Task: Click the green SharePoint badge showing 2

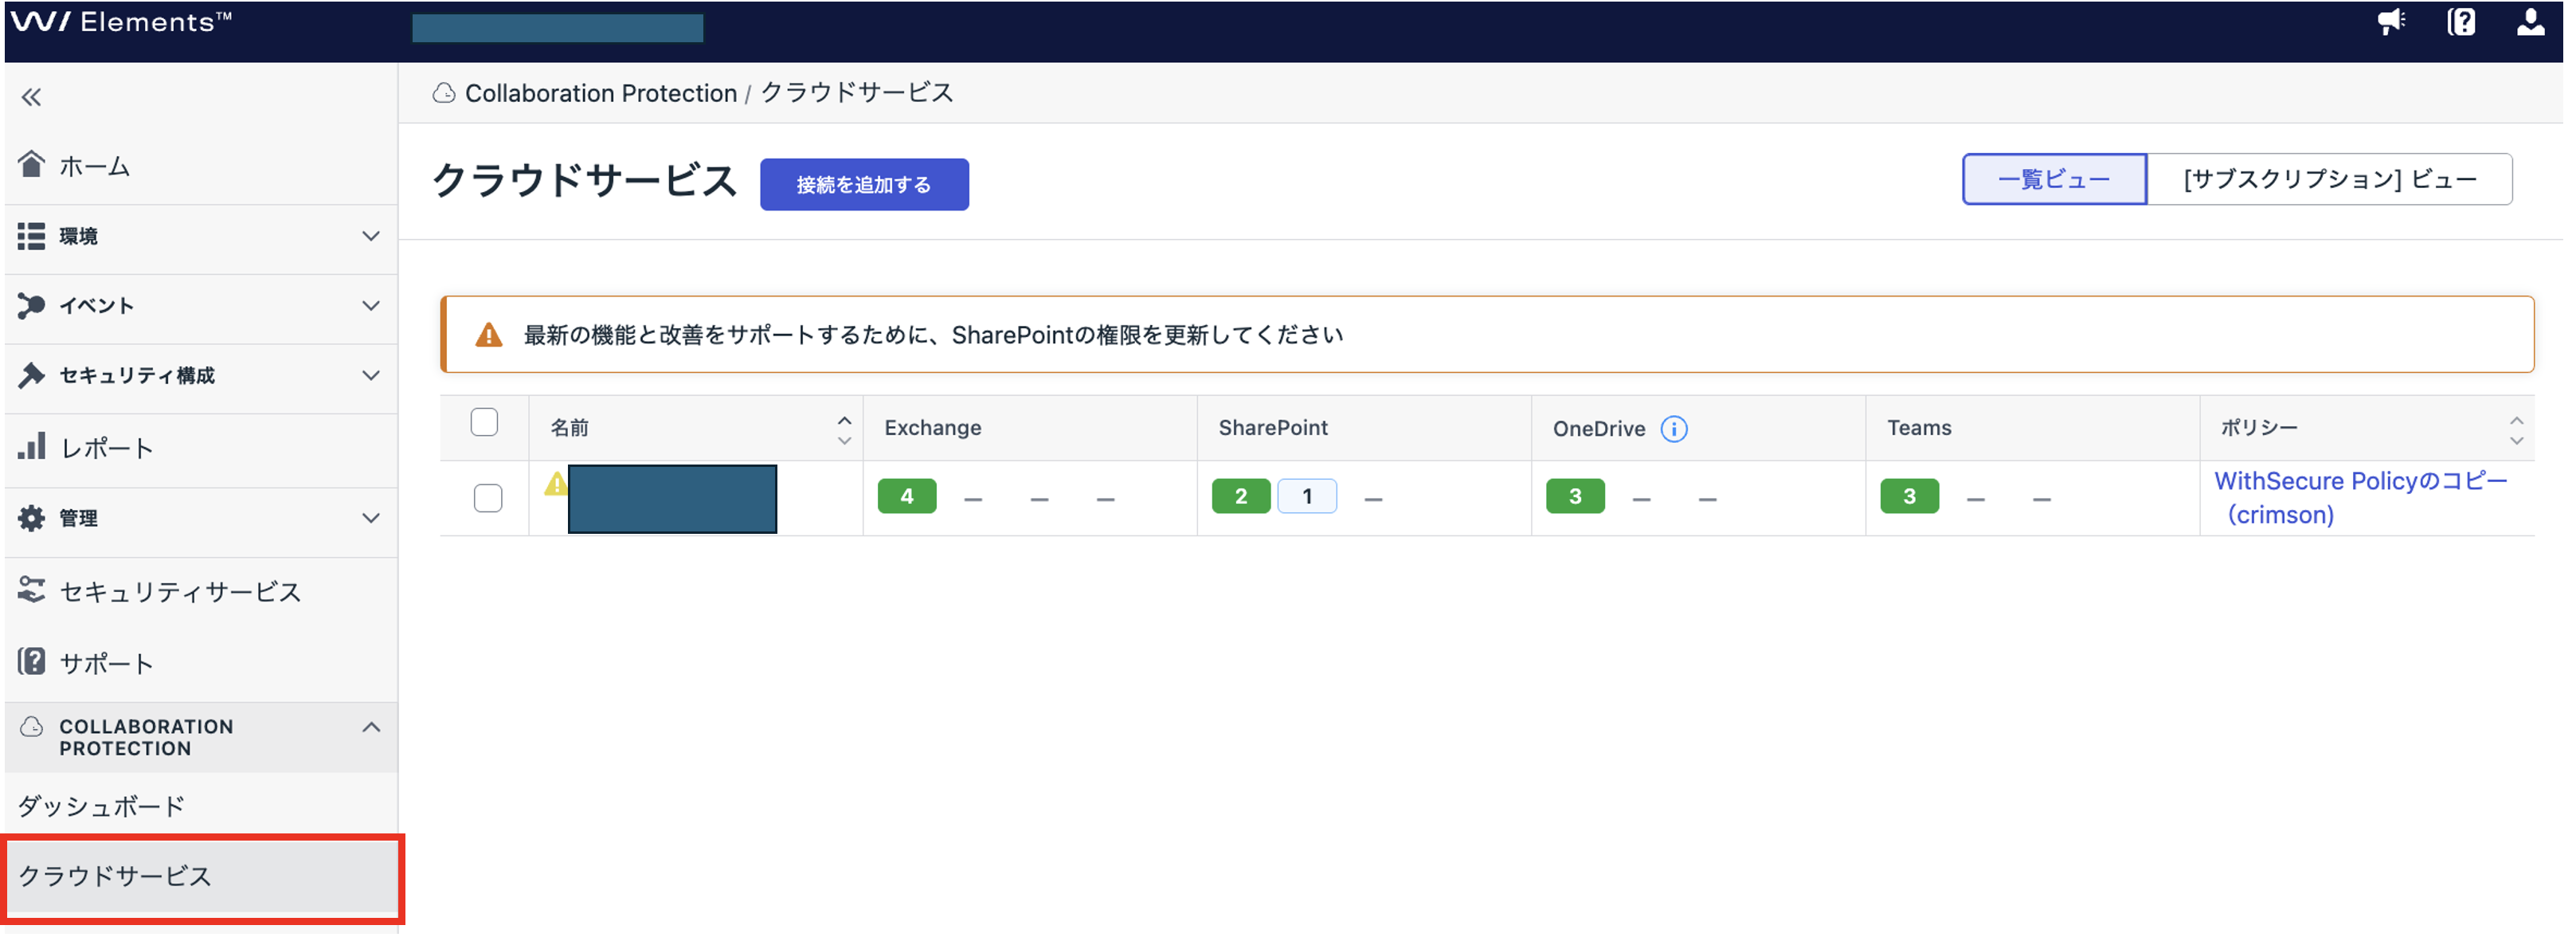Action: (1241, 496)
